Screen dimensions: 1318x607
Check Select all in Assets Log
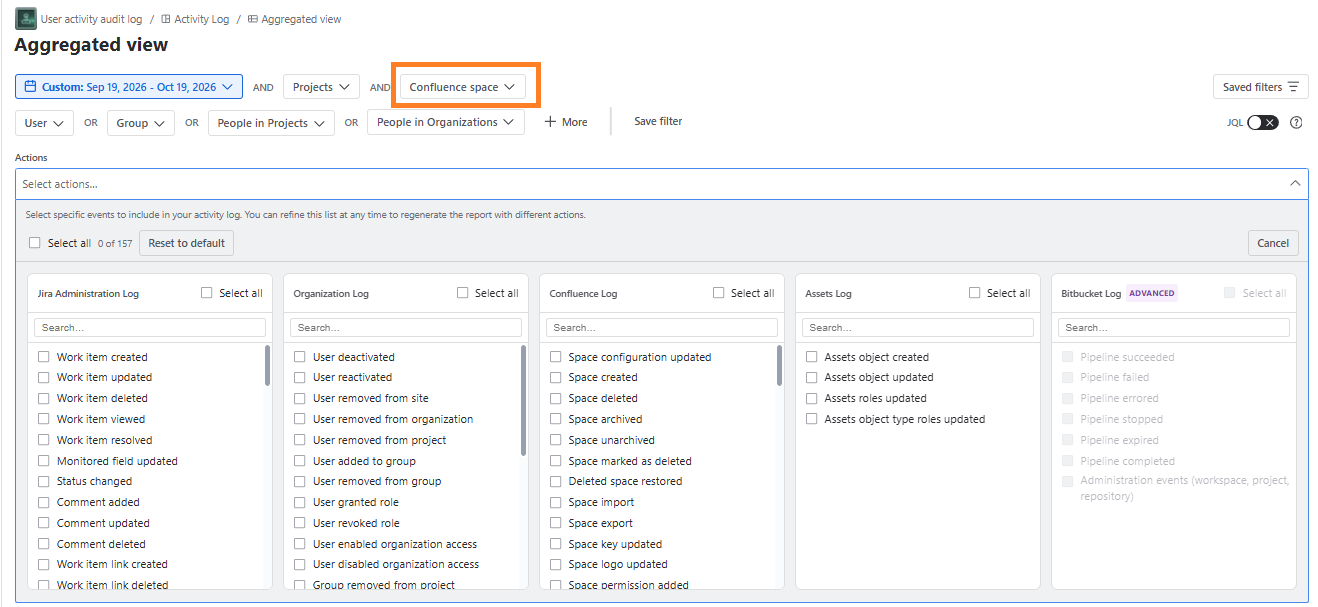point(975,293)
